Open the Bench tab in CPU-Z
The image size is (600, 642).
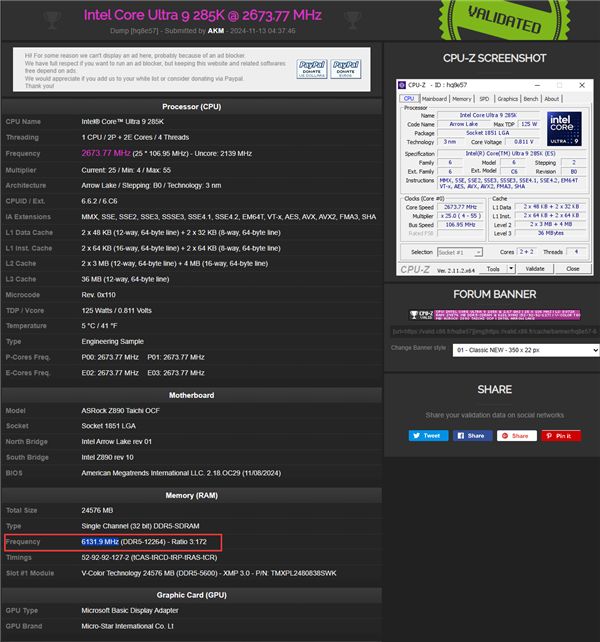(531, 99)
